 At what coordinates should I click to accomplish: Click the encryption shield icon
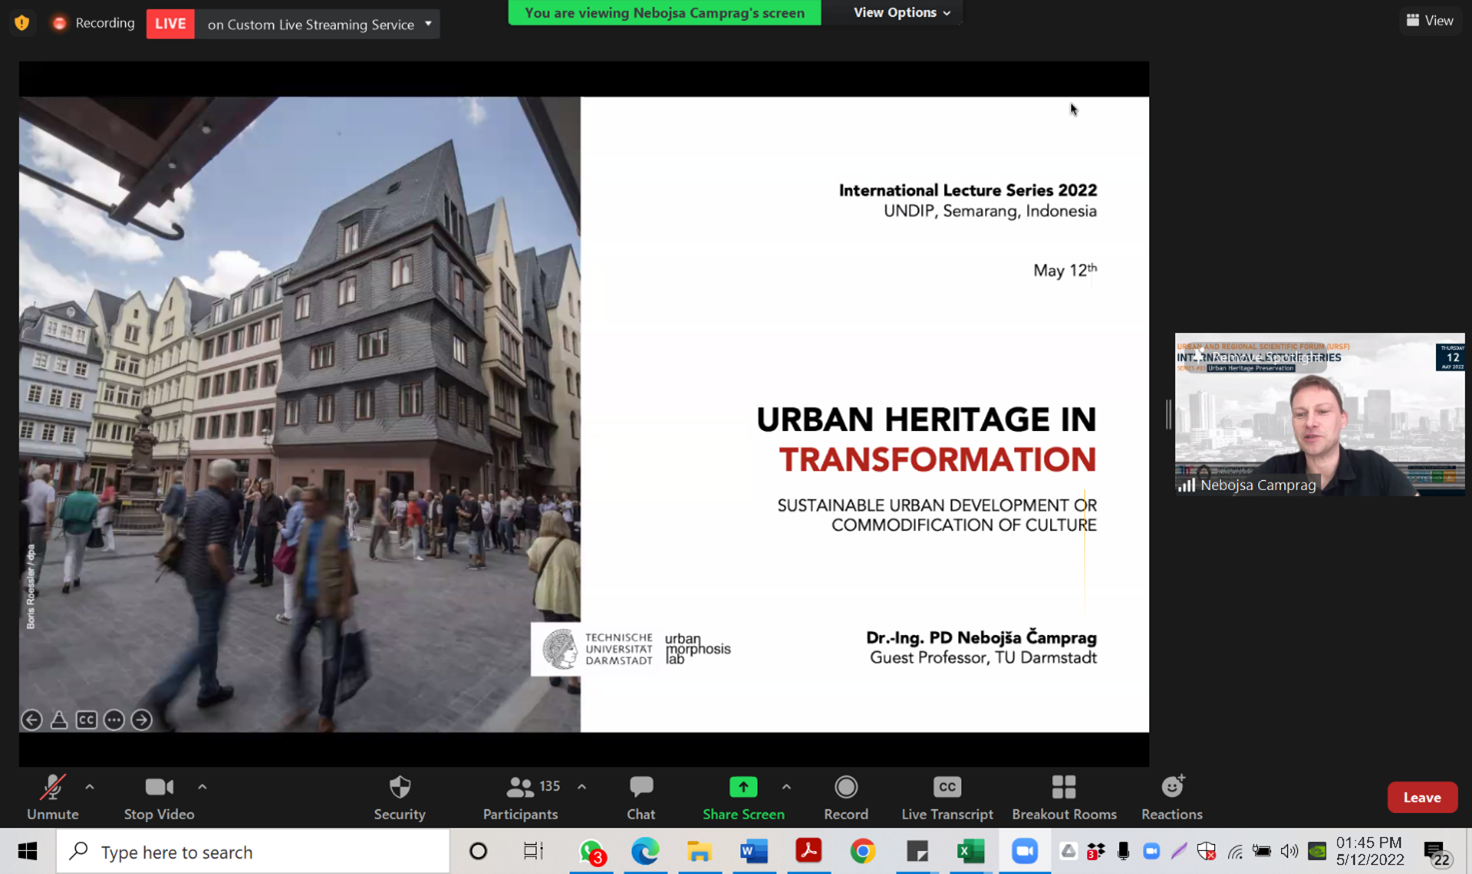point(22,23)
